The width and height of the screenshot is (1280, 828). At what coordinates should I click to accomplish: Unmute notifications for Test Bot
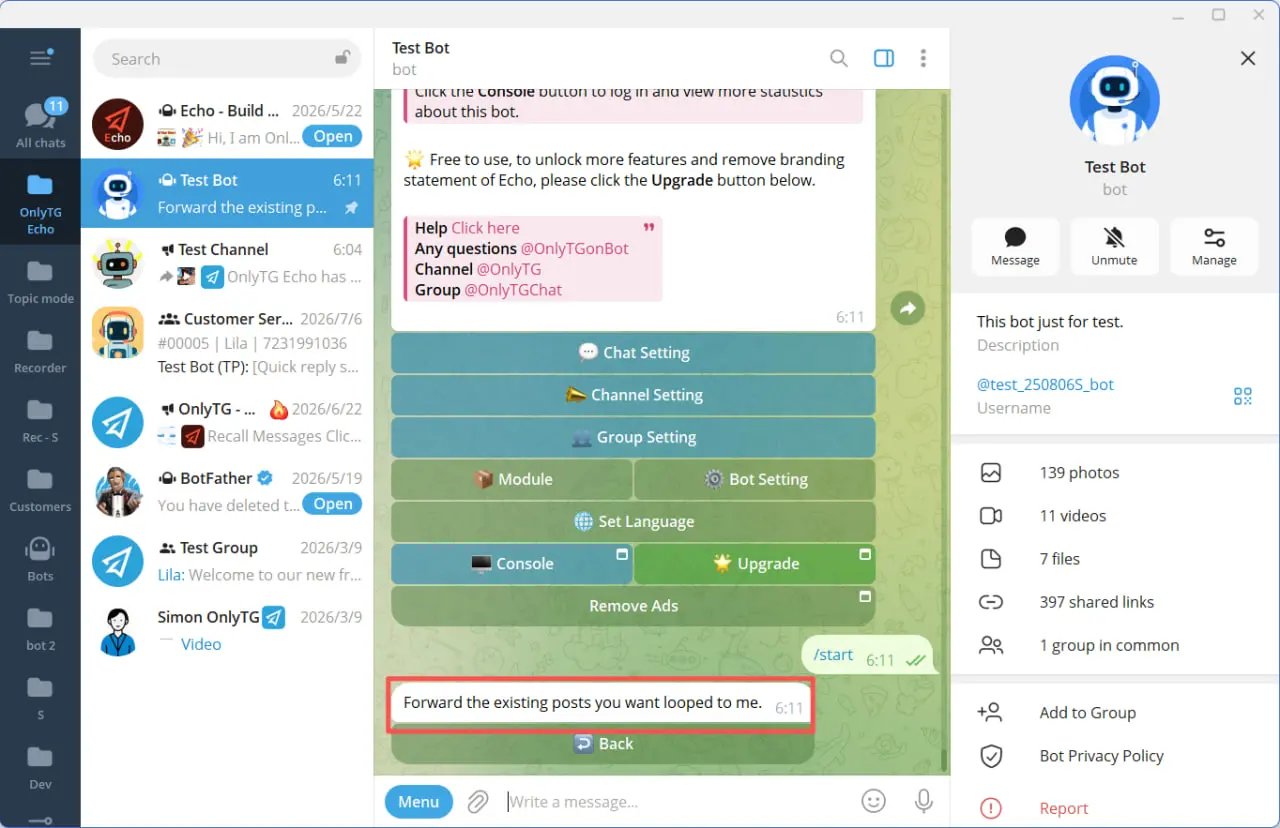coord(1115,247)
